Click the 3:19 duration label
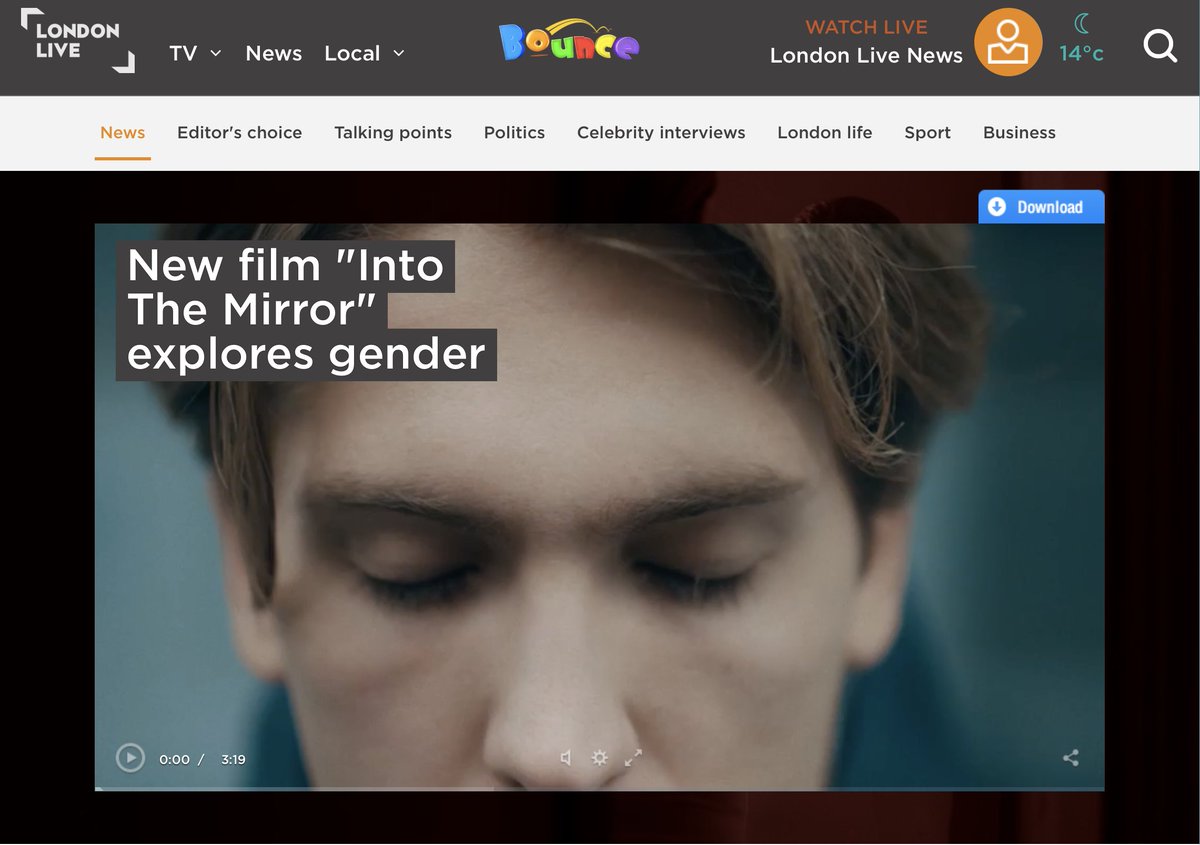1200x845 pixels. click(x=233, y=759)
